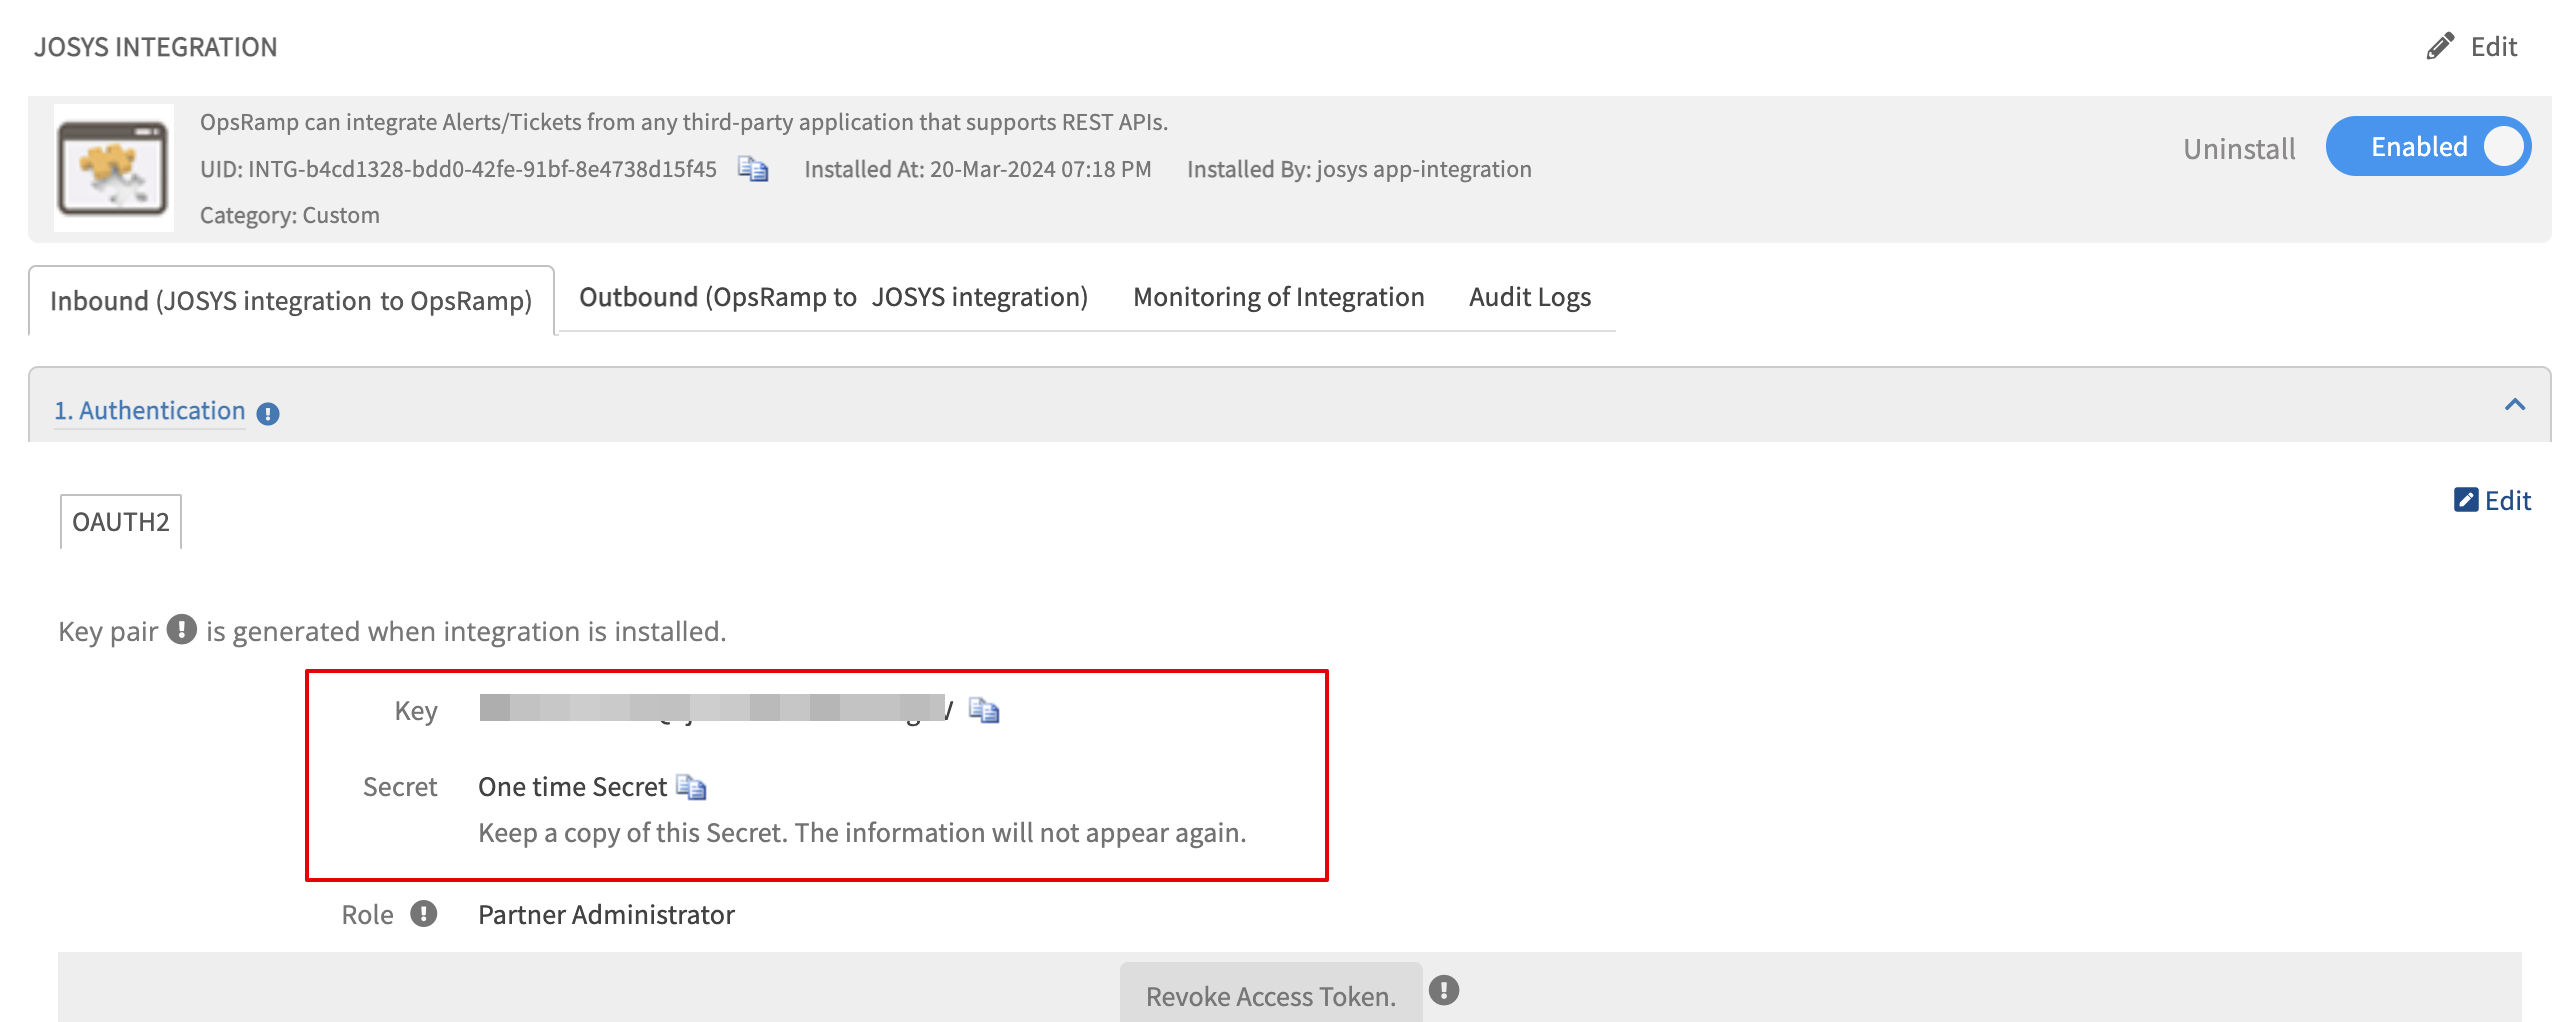Image resolution: width=2566 pixels, height=1022 pixels.
Task: Select the OAUTH2 authentication tab
Action: (x=121, y=522)
